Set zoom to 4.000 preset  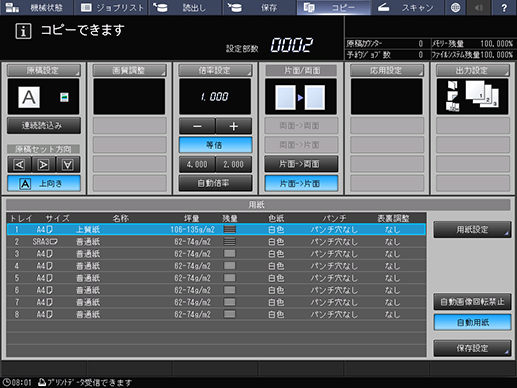coord(197,164)
